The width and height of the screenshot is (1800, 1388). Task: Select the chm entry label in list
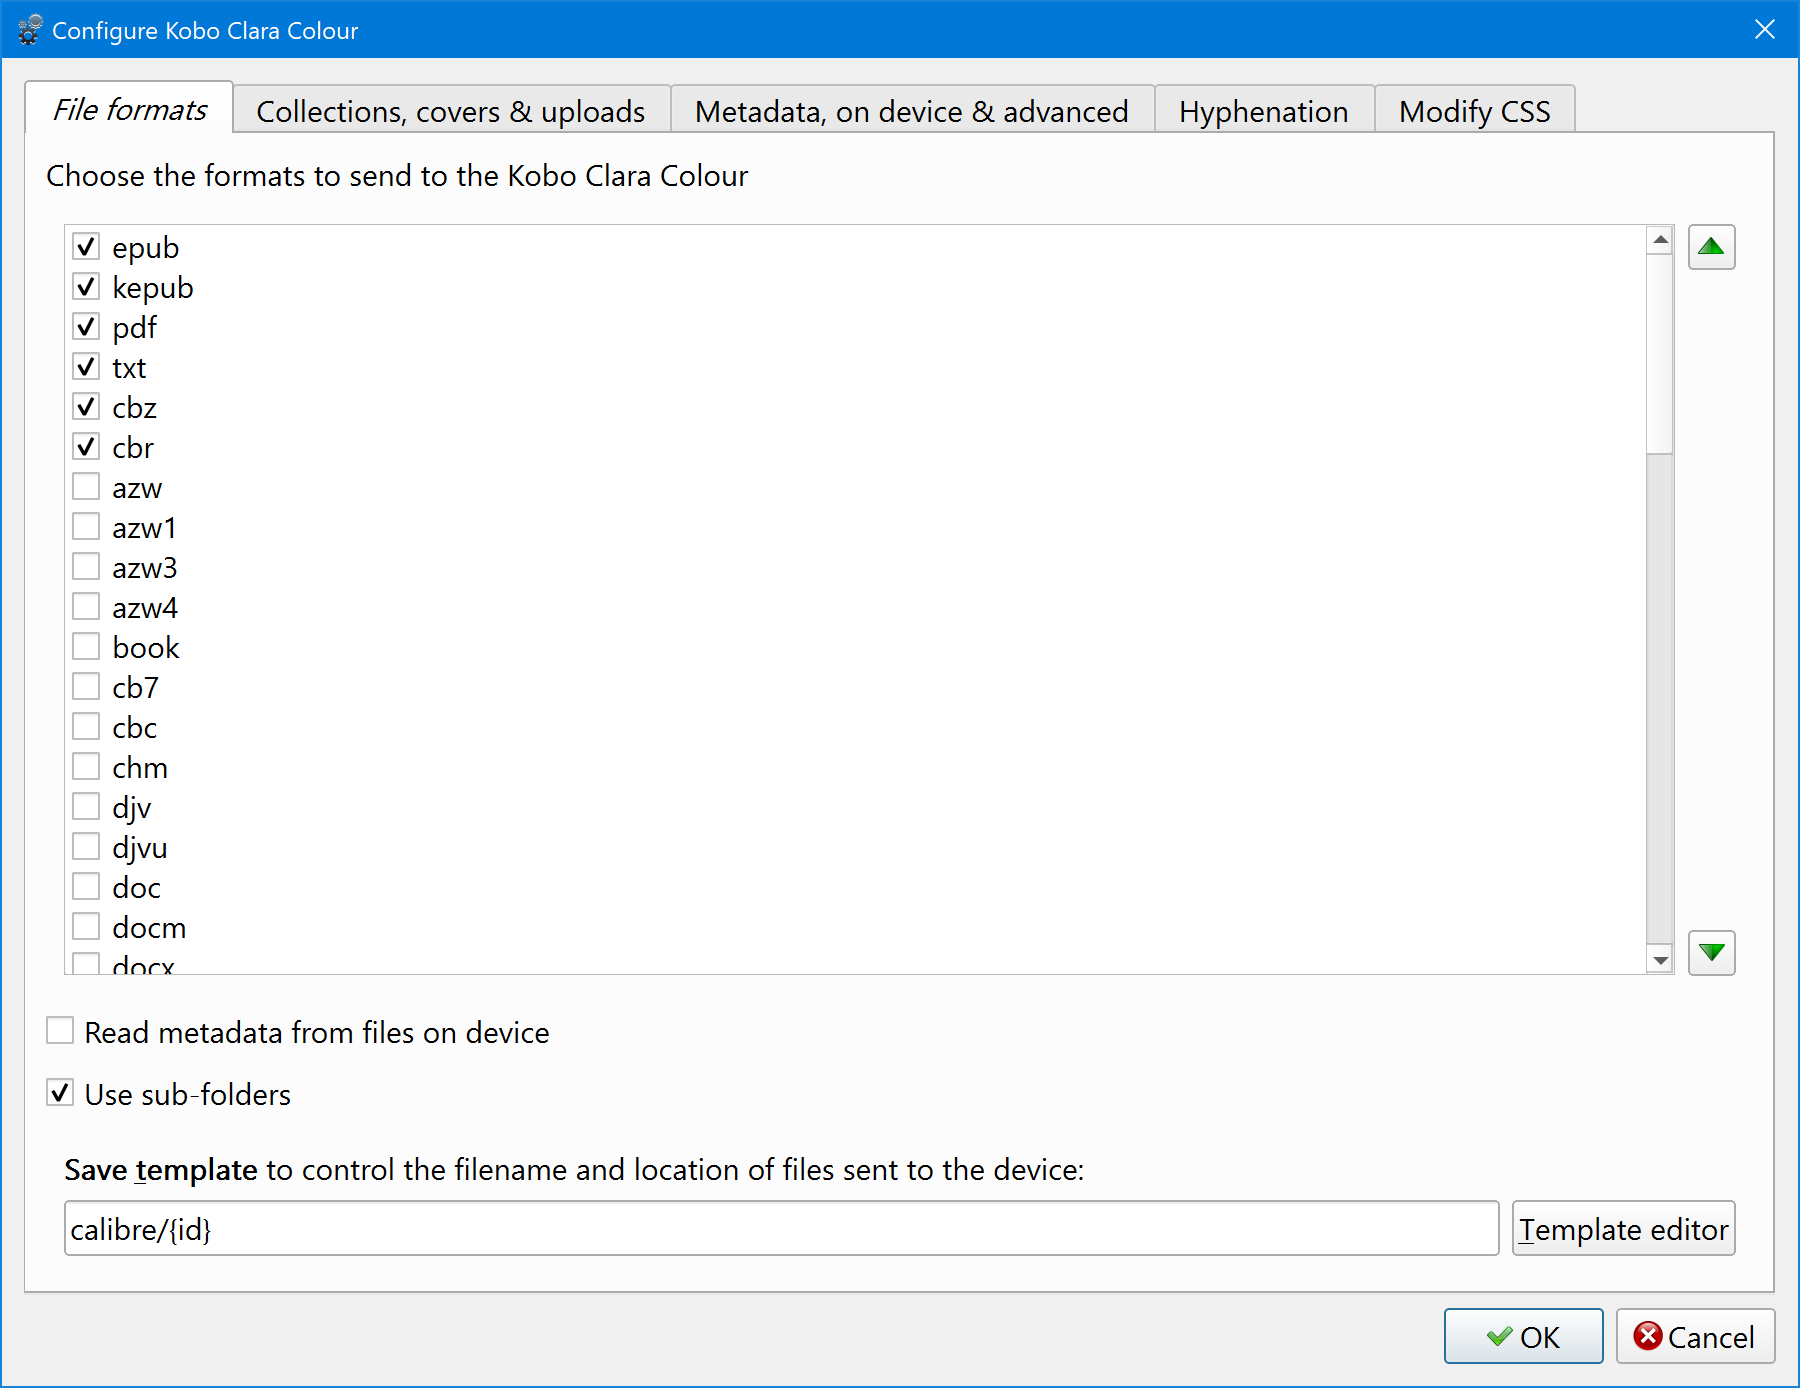[140, 767]
